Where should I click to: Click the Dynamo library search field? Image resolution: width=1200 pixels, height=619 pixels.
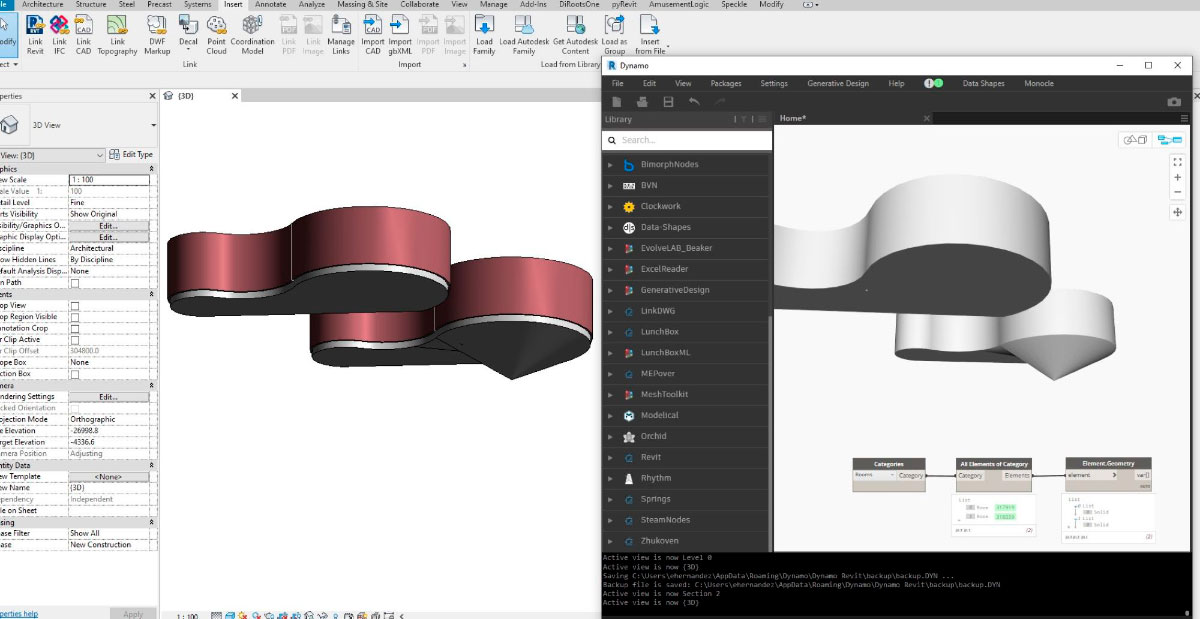pyautogui.click(x=687, y=140)
